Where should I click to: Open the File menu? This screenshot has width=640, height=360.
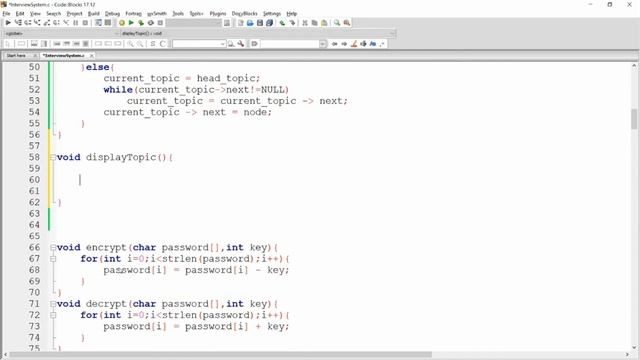[x=6, y=13]
